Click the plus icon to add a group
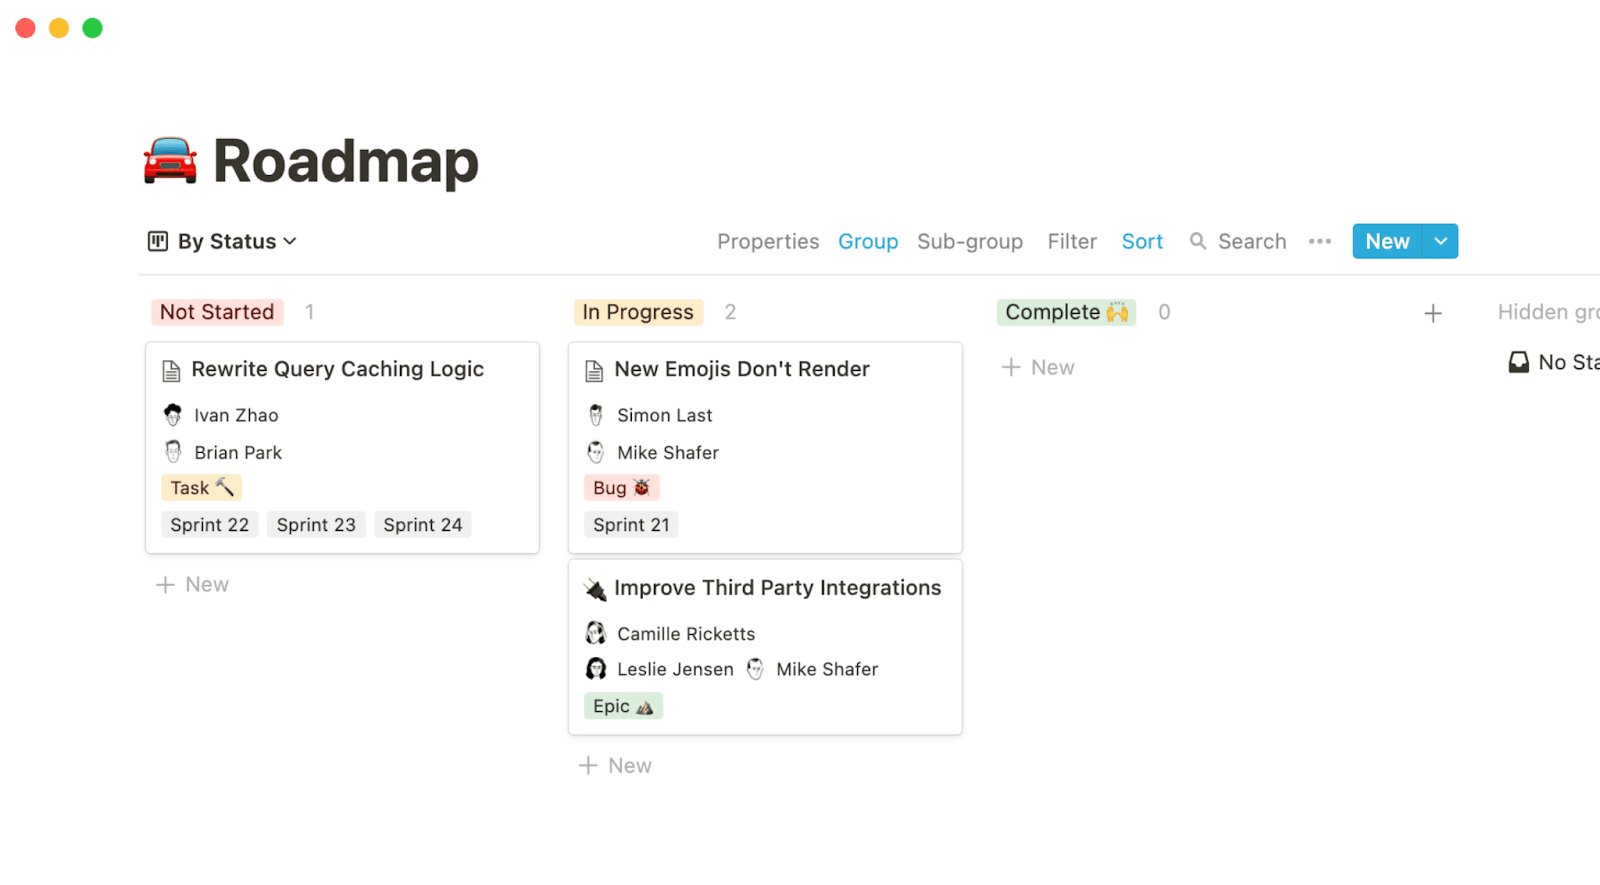This screenshot has width=1600, height=885. pyautogui.click(x=1432, y=313)
